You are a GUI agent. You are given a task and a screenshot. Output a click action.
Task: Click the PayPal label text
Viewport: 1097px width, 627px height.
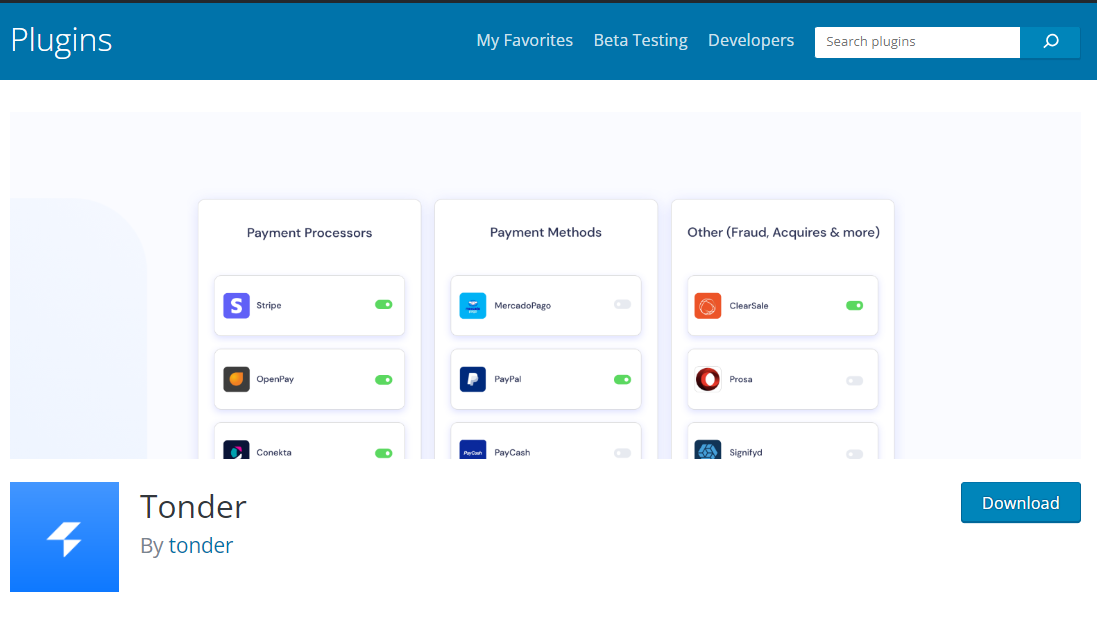coord(508,379)
